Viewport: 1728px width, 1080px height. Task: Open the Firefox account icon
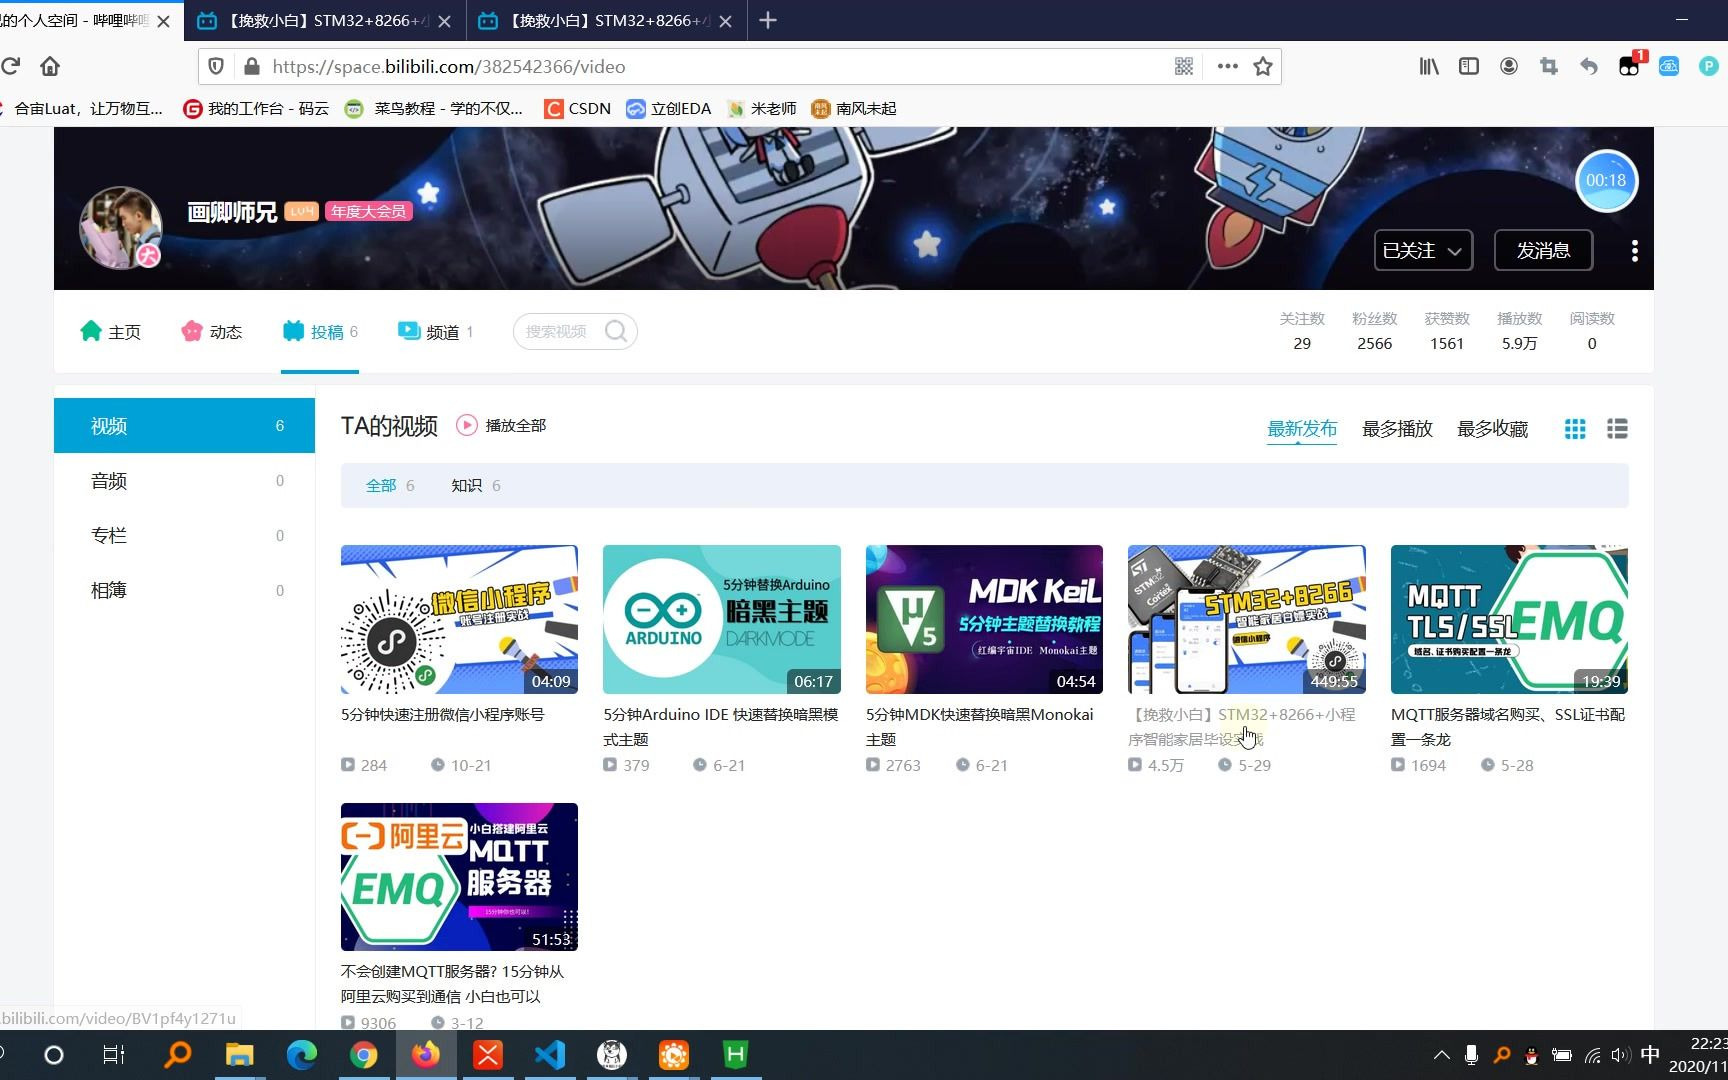[1509, 66]
